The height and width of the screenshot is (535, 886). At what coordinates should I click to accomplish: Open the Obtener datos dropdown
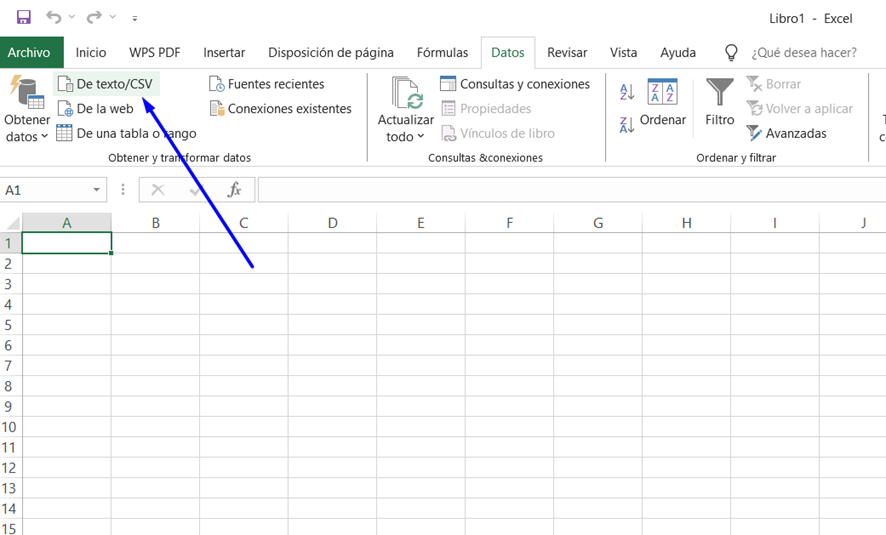click(27, 109)
